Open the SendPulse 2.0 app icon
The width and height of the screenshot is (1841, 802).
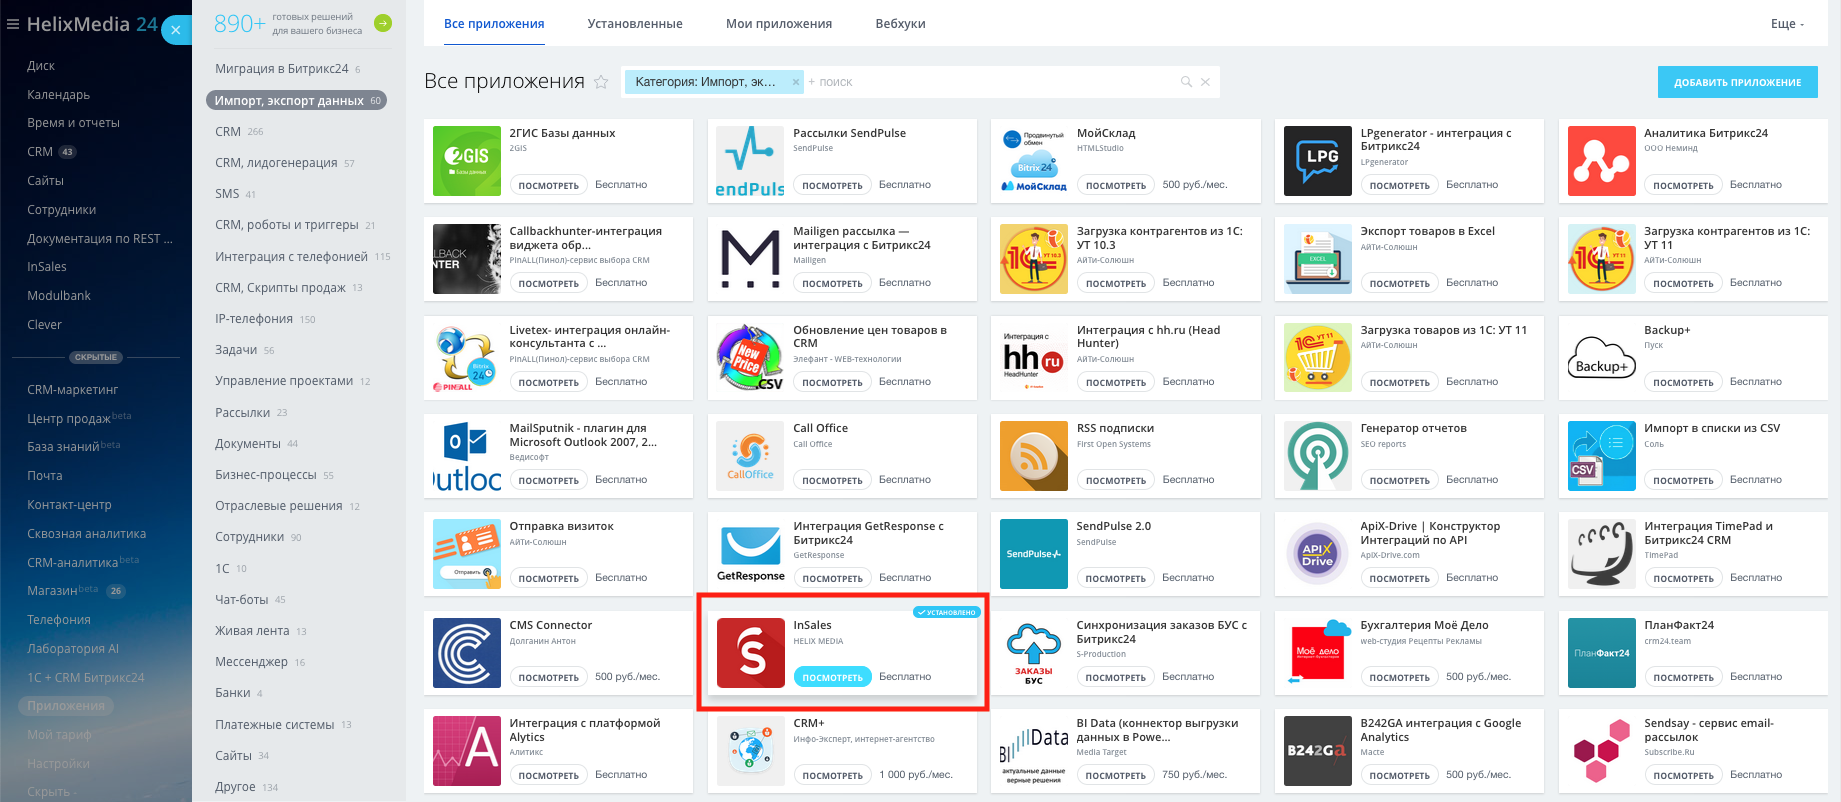tap(1034, 554)
